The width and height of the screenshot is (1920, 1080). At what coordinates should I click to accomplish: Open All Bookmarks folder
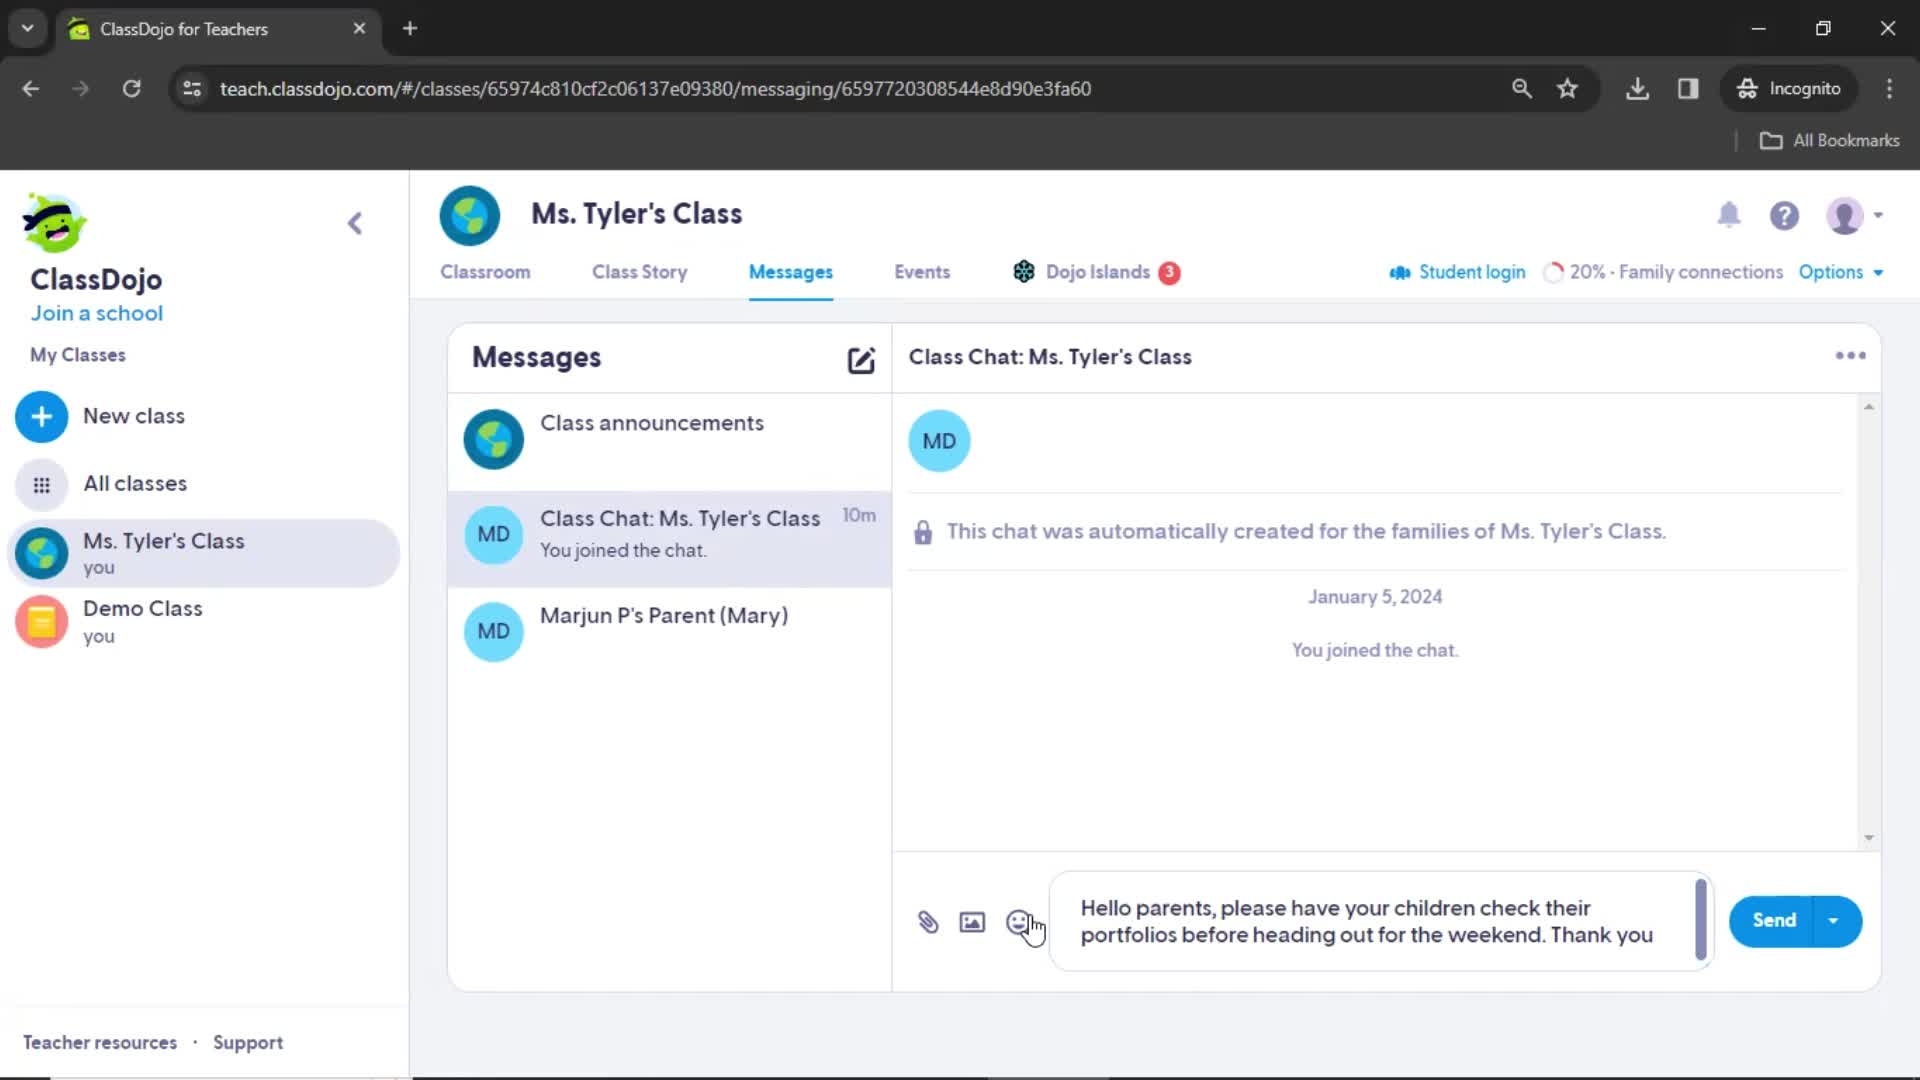click(1829, 141)
